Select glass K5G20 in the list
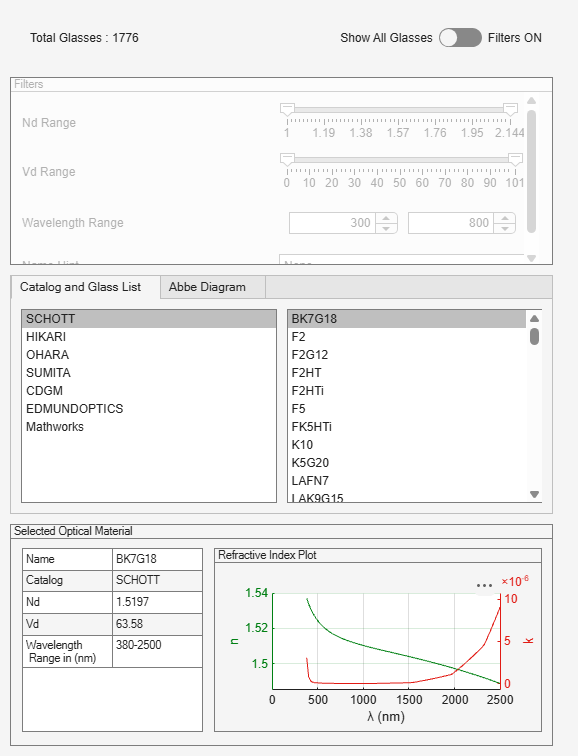578x756 pixels. click(407, 463)
